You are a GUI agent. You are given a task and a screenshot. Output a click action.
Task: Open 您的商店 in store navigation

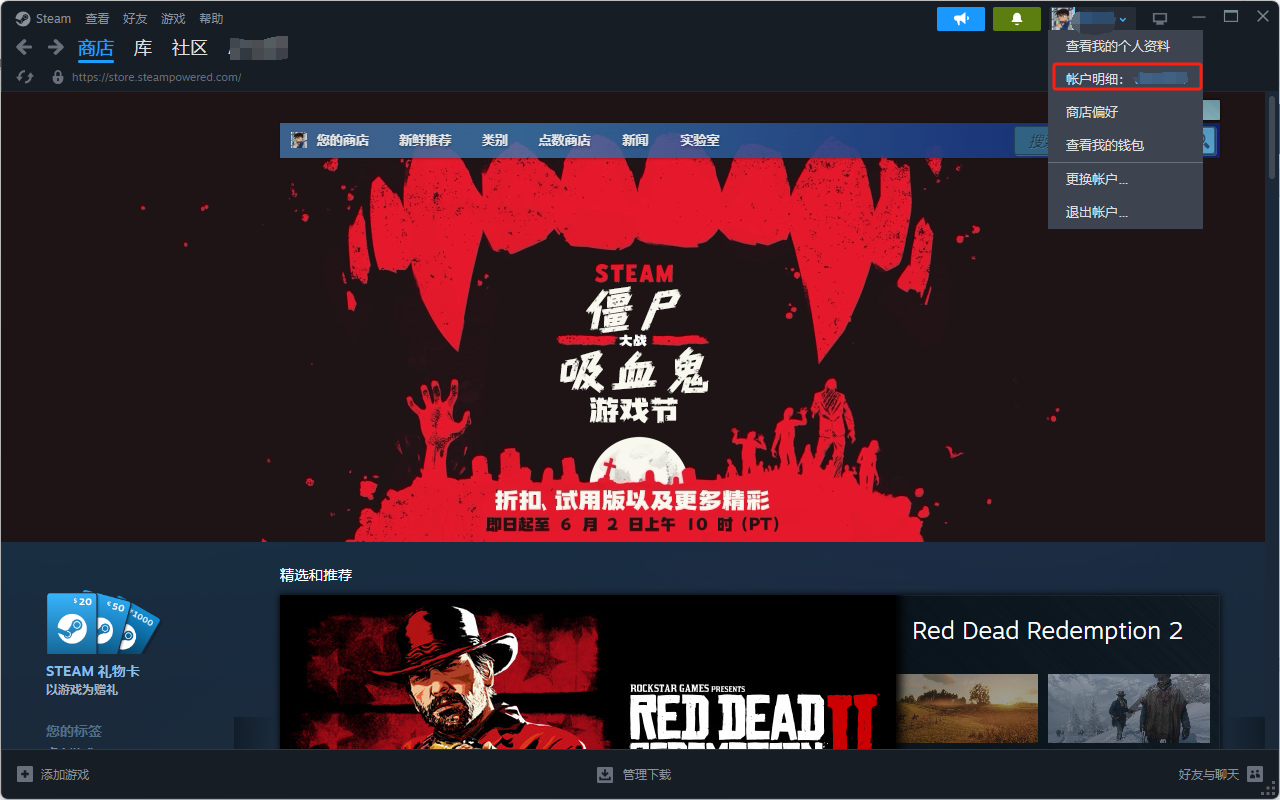pyautogui.click(x=342, y=140)
